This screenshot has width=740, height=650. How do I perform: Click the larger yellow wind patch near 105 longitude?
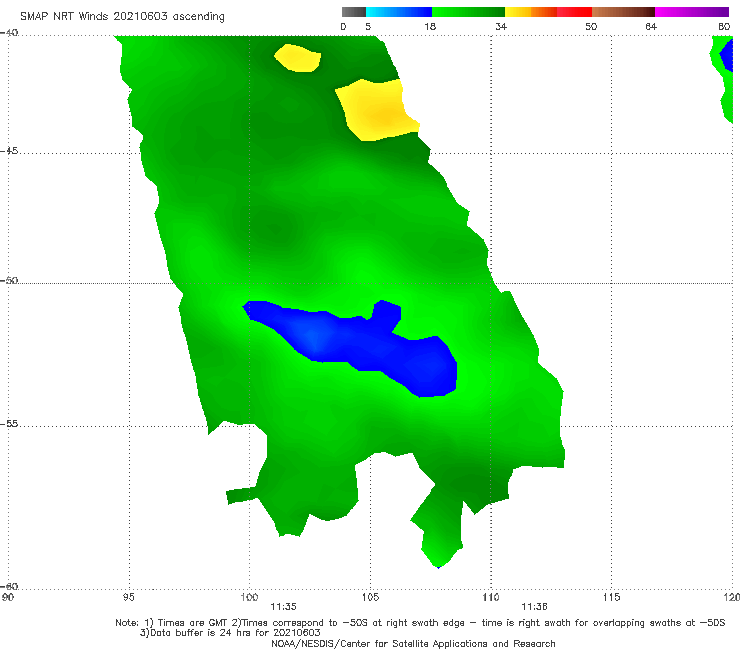tap(377, 110)
